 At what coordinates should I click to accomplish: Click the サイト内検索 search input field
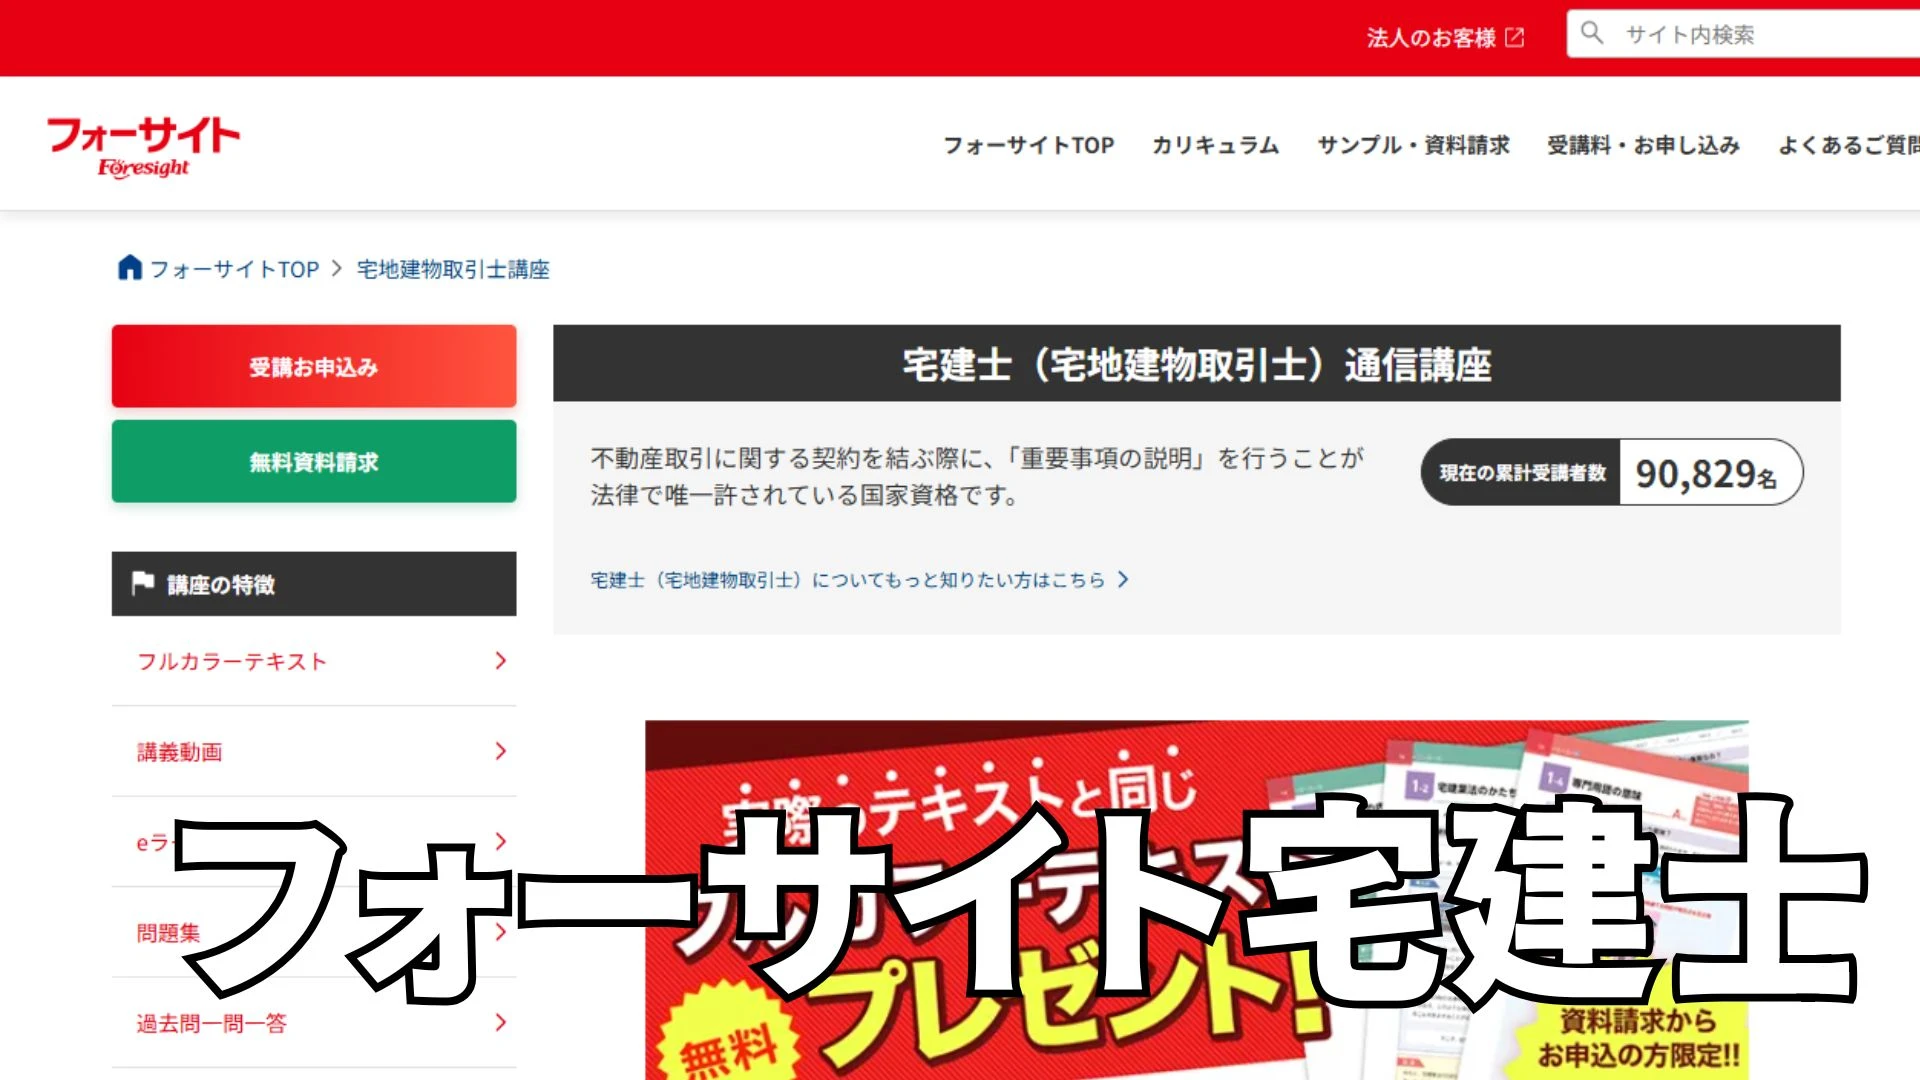(1720, 33)
